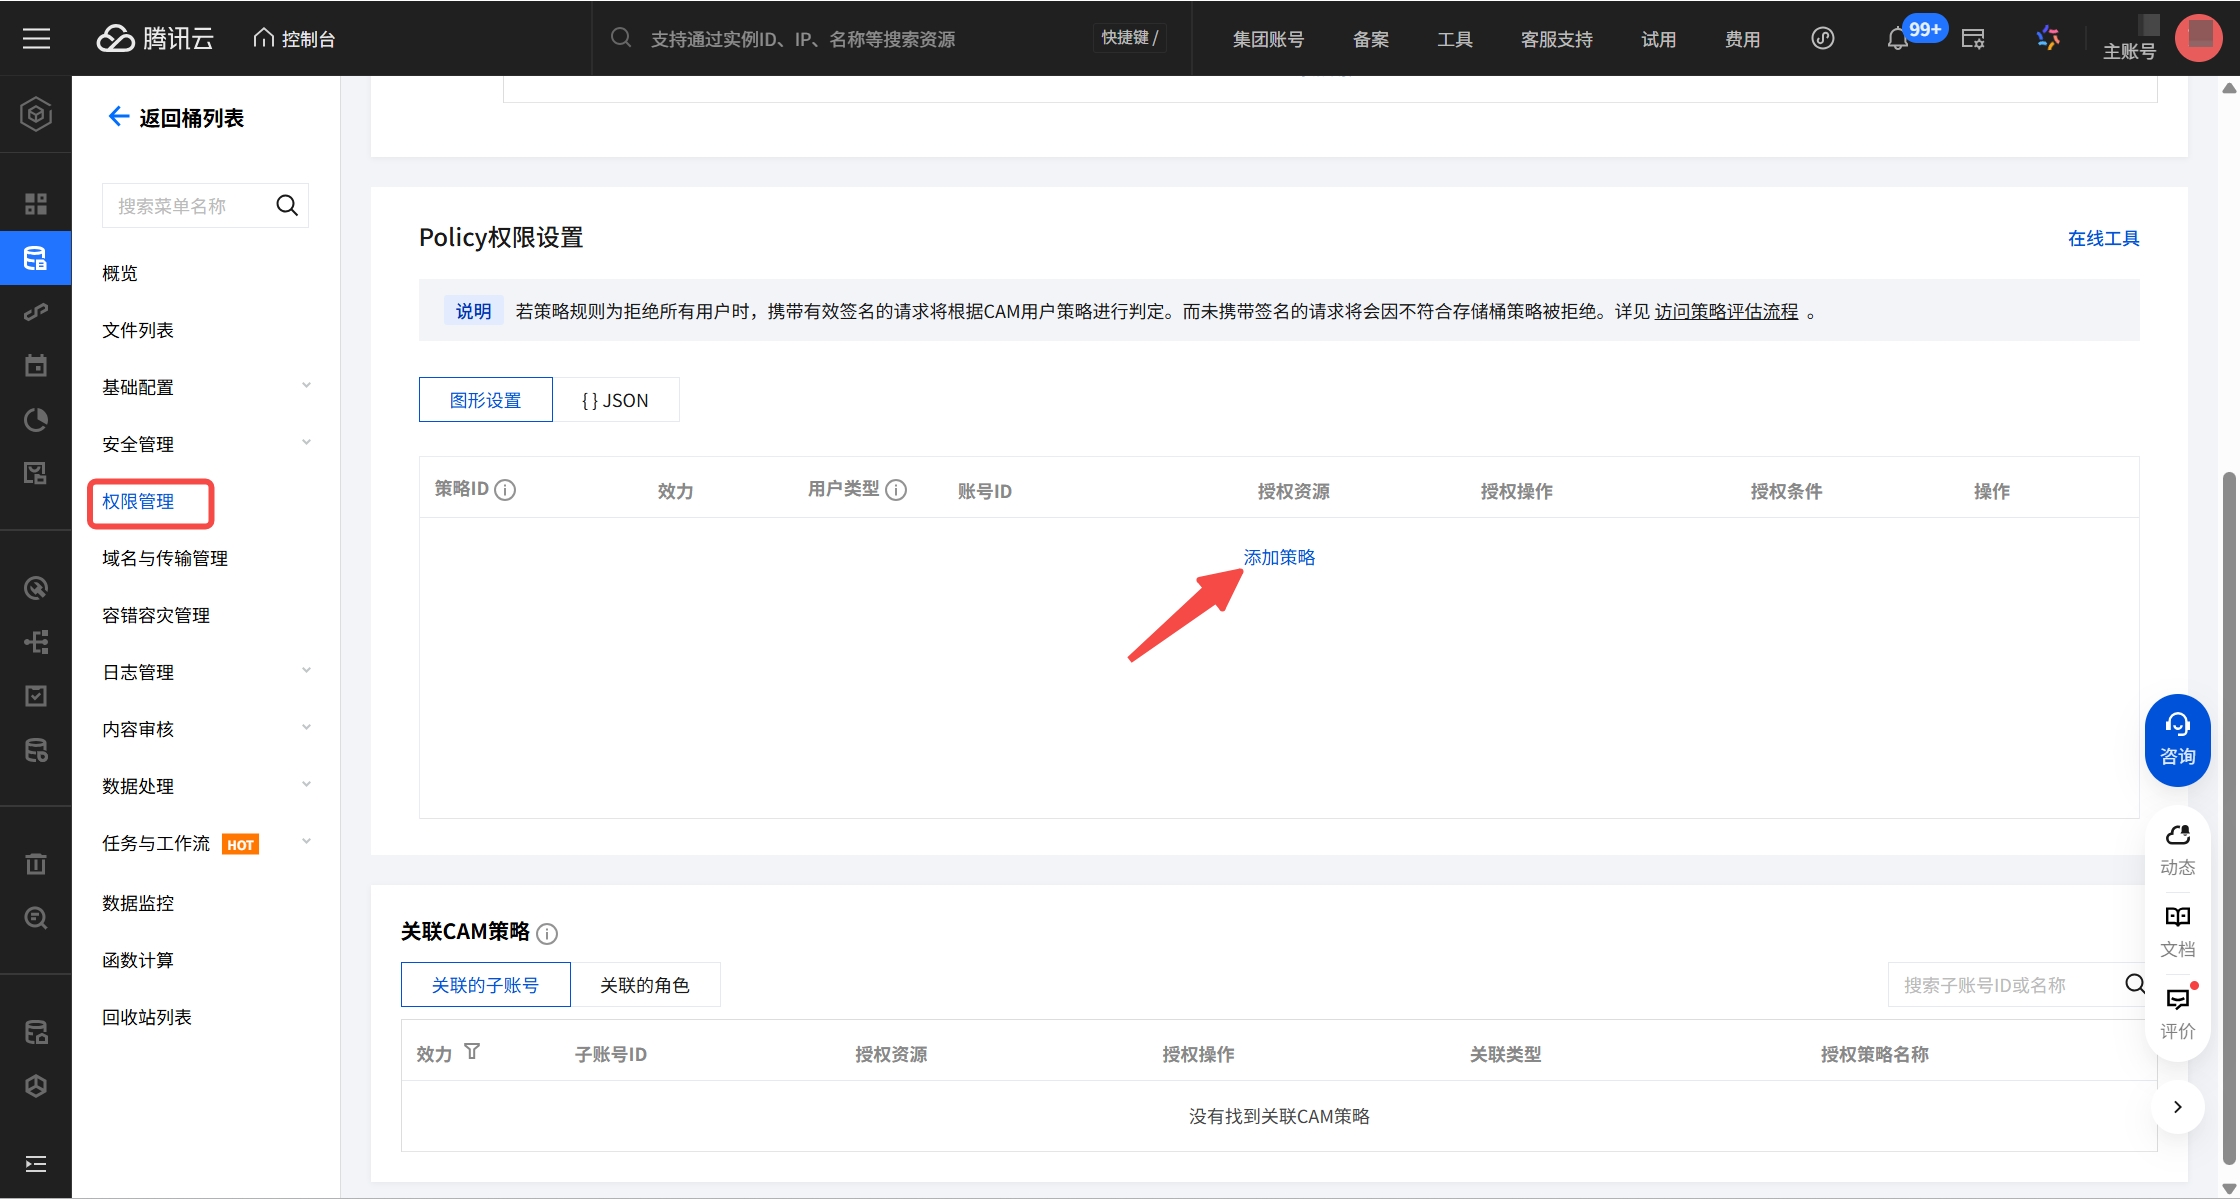Click the info icon beside 关联CAM策略
This screenshot has height=1199, width=2240.
[547, 934]
